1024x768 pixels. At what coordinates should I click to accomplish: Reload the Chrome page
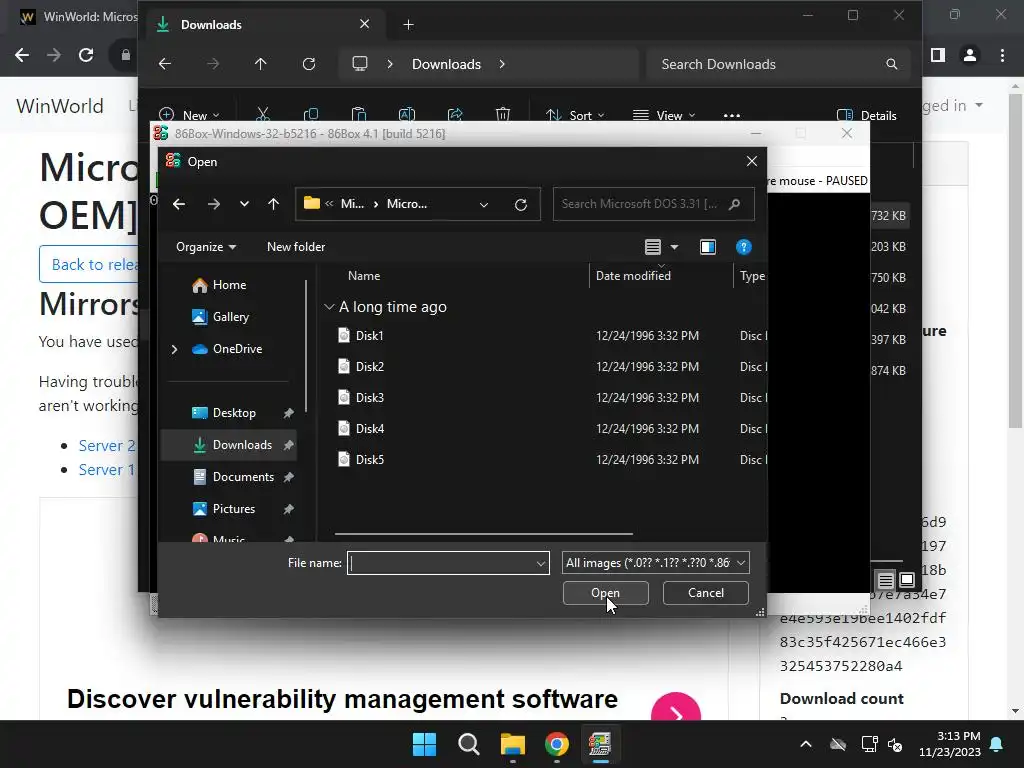[86, 56]
